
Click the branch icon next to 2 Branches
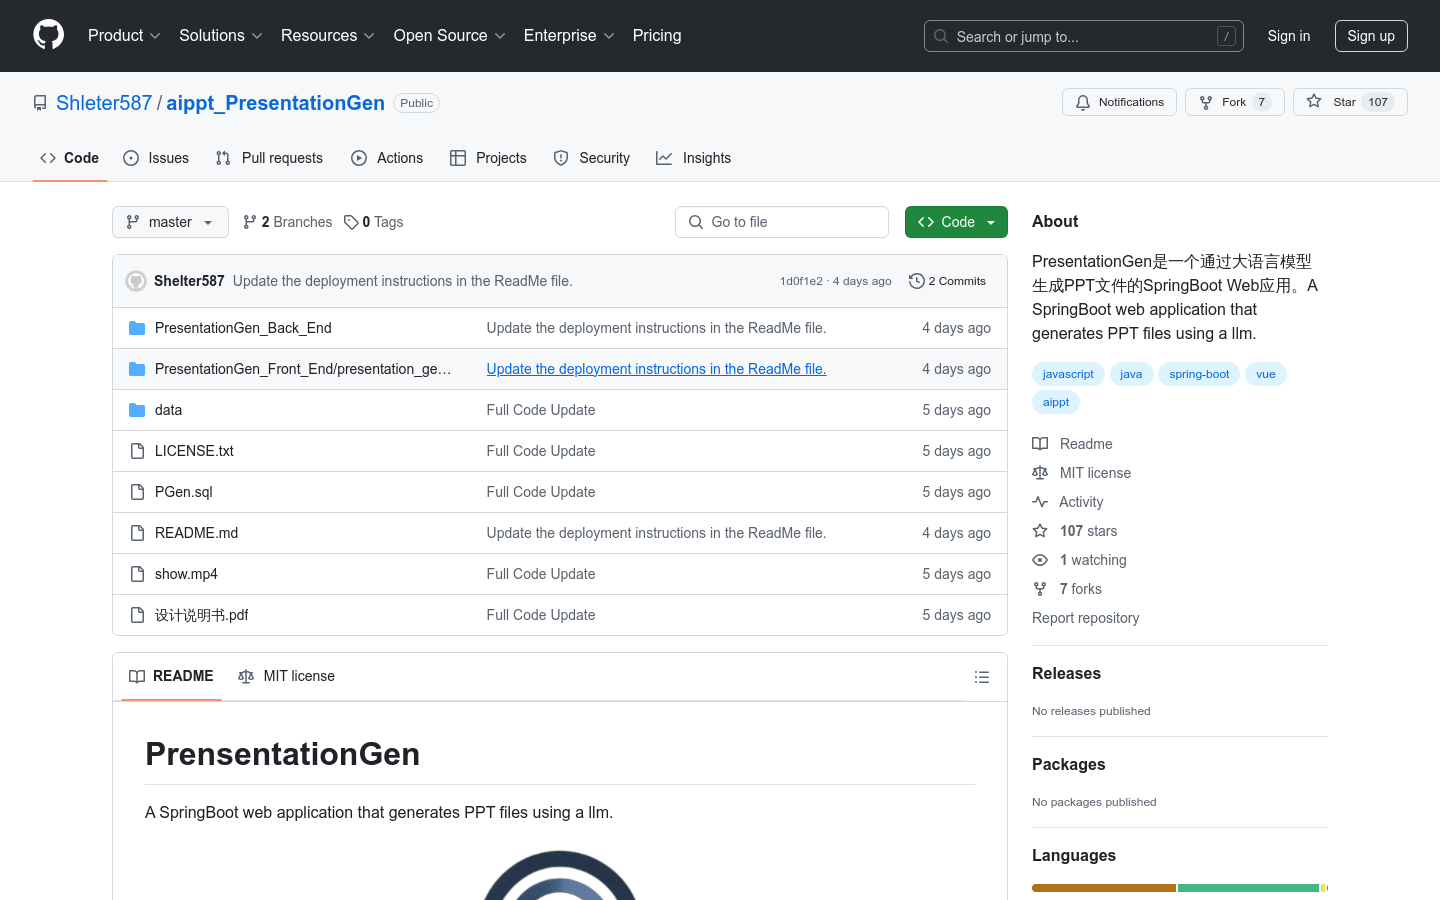click(250, 222)
